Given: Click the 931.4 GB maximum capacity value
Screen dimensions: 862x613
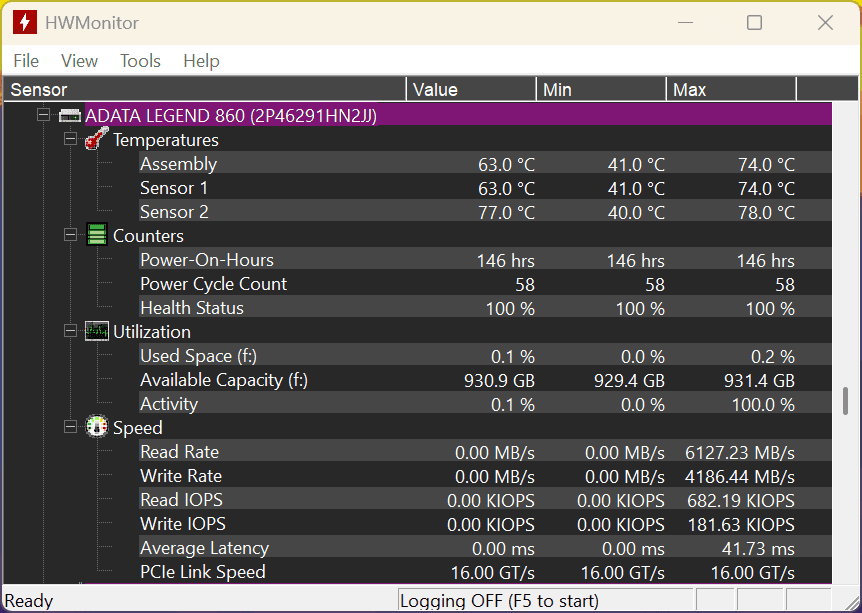Looking at the screenshot, I should 759,380.
